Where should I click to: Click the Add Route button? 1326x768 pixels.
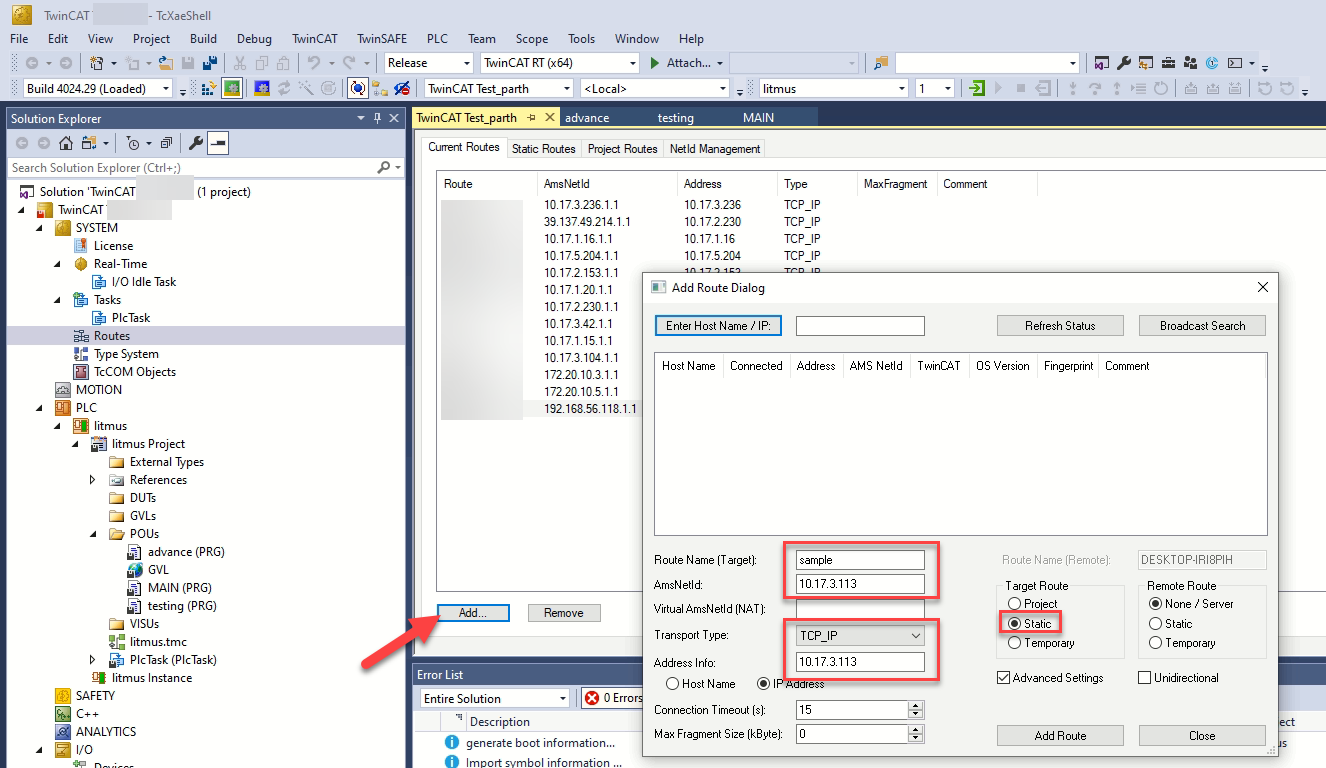[1060, 736]
